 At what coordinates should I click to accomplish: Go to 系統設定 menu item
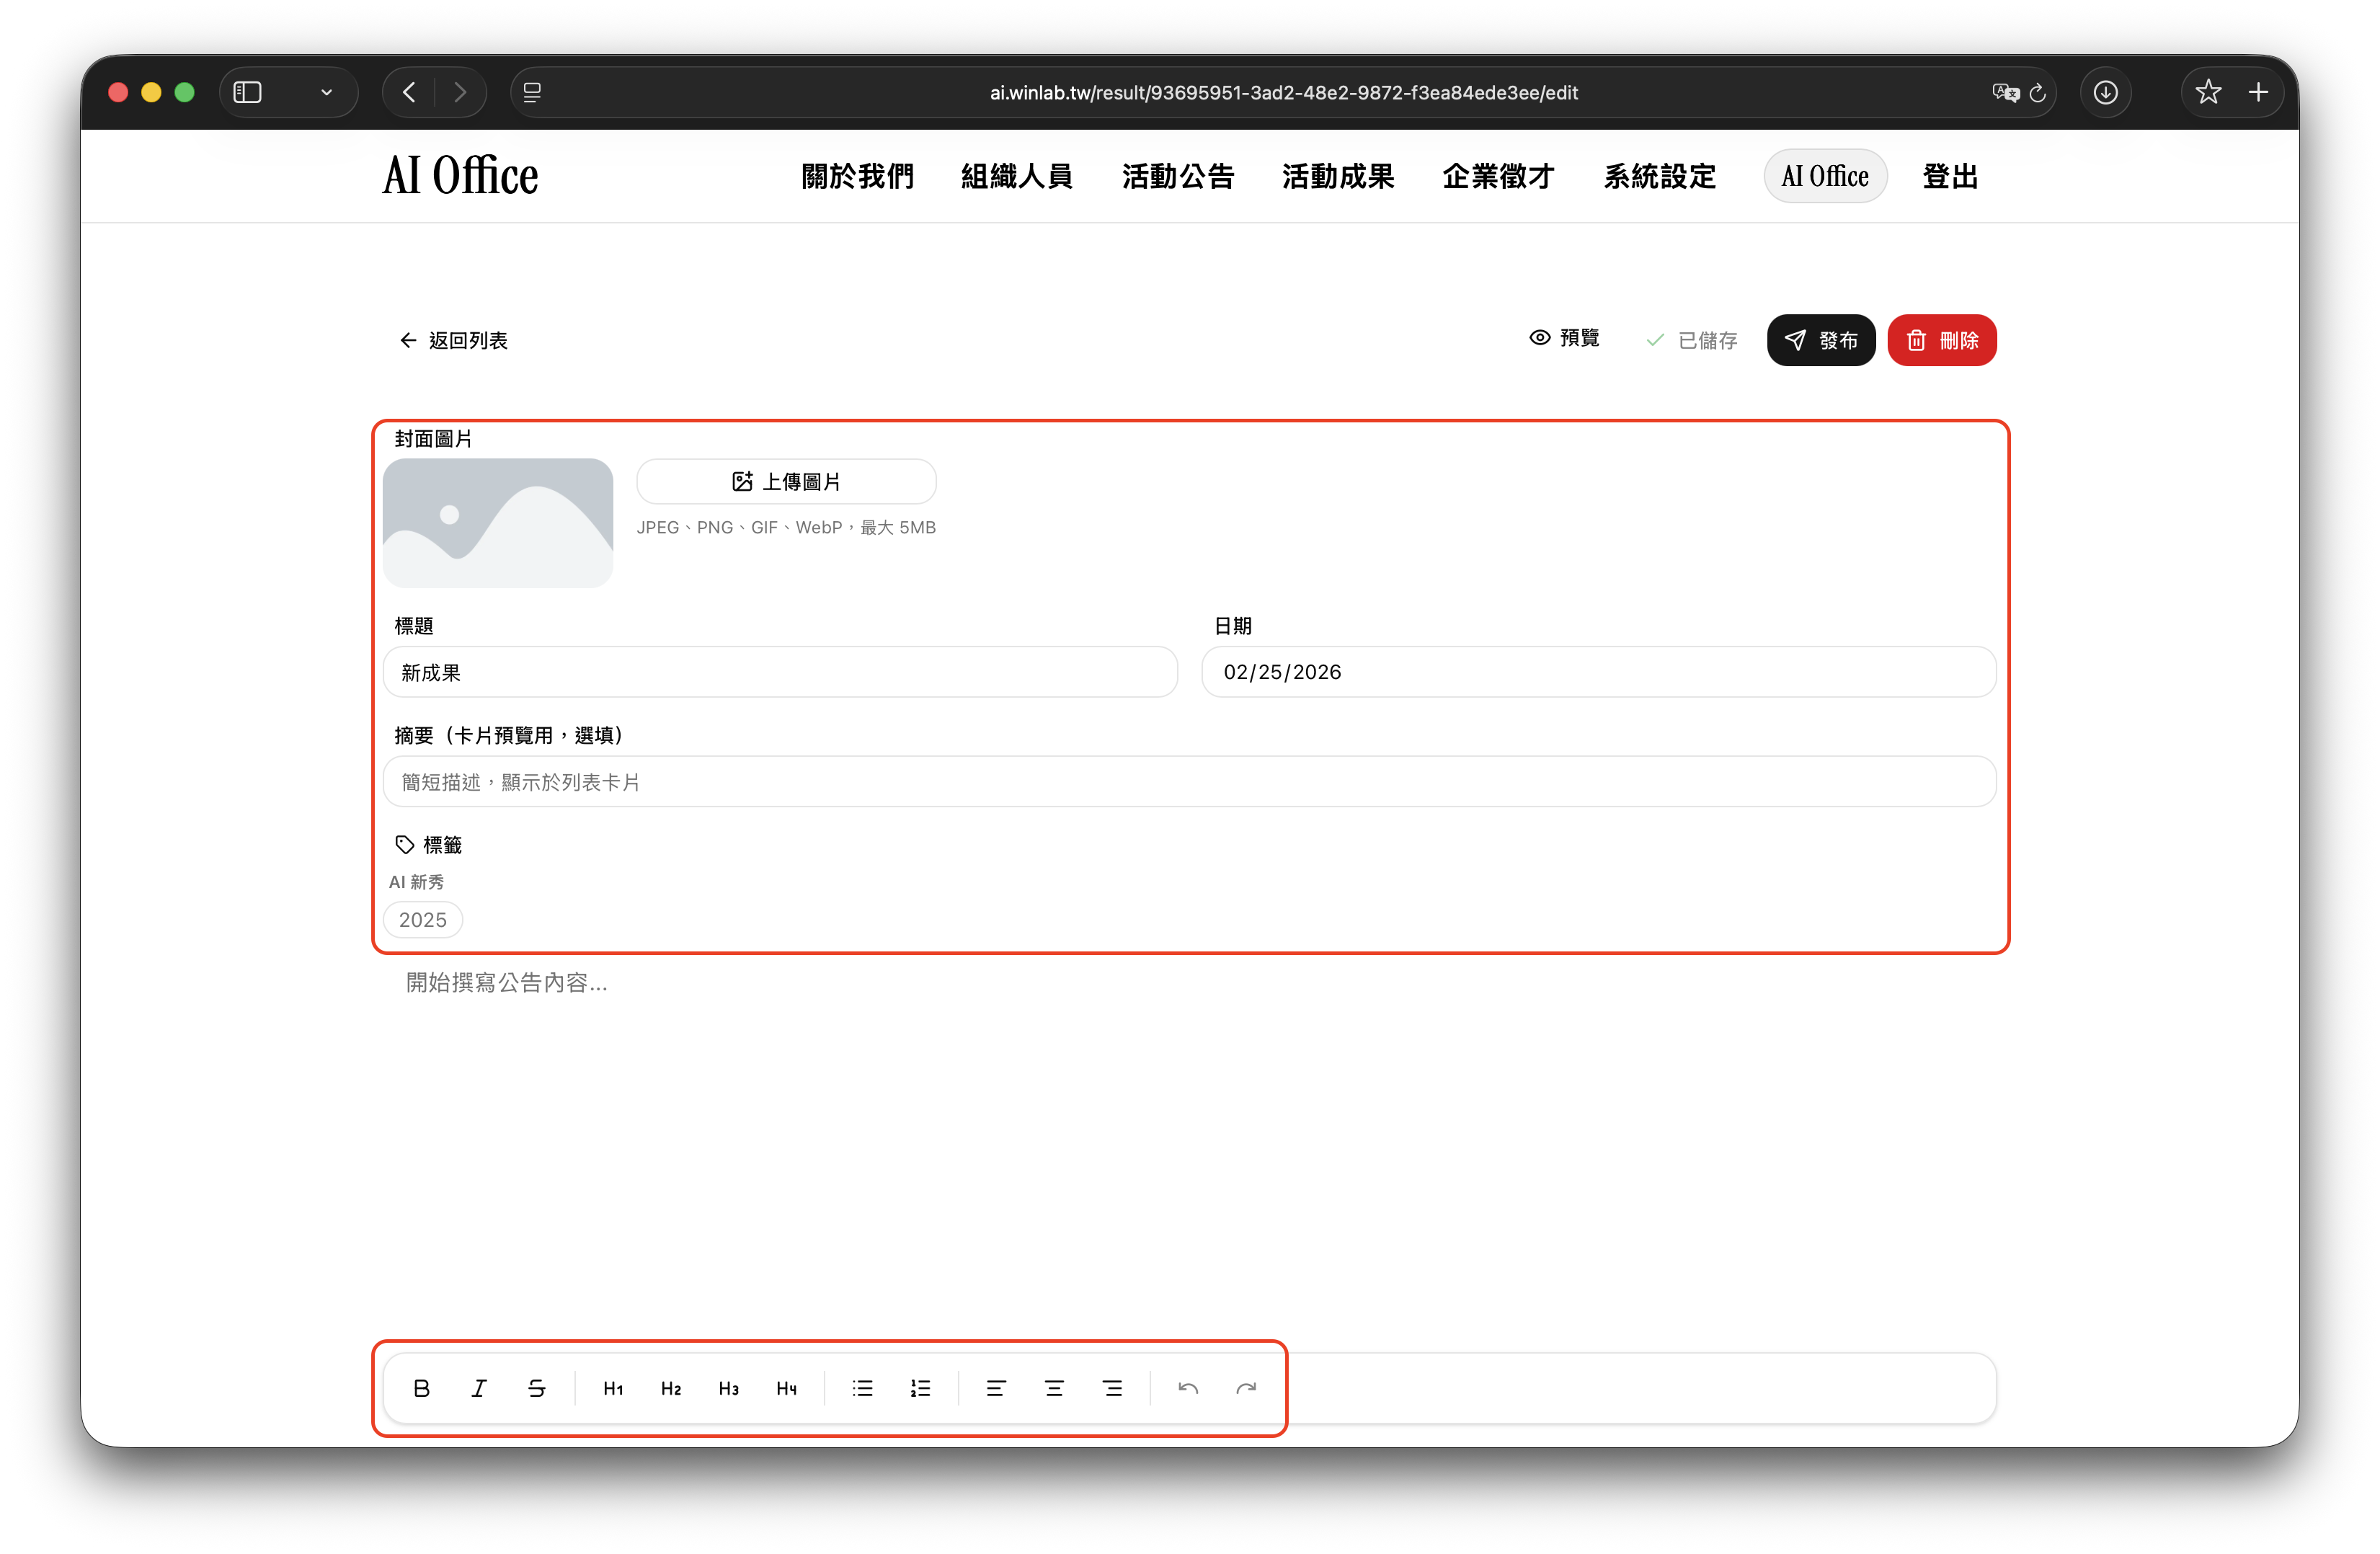click(1659, 177)
